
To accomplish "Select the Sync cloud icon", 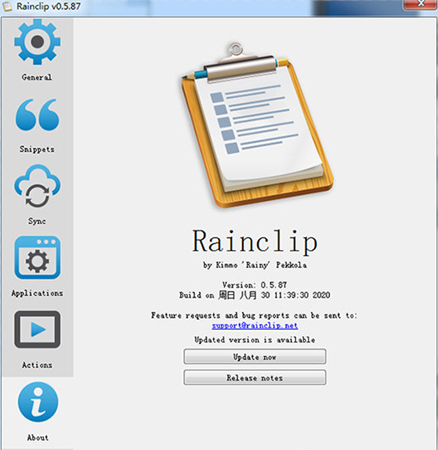I will [37, 186].
